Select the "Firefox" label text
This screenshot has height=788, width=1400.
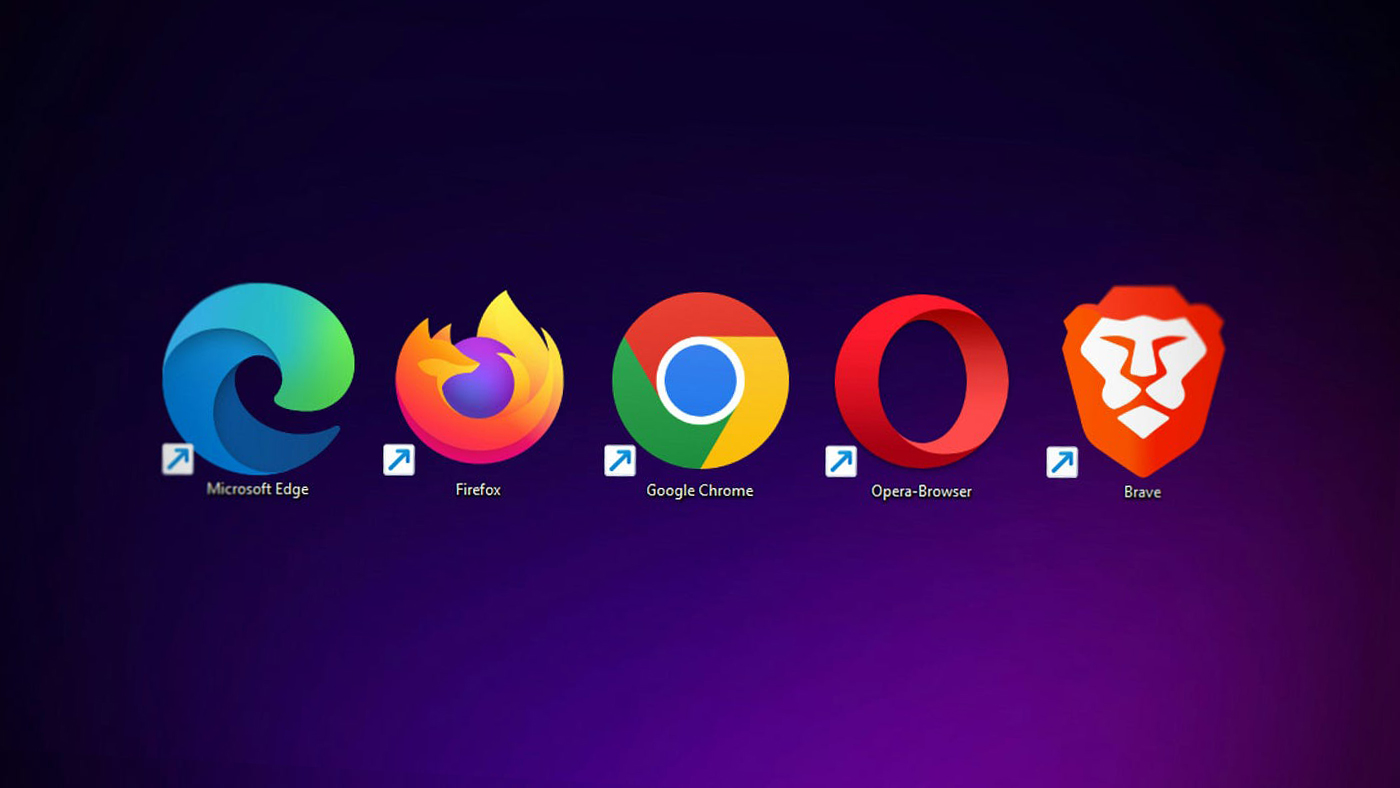coord(478,490)
